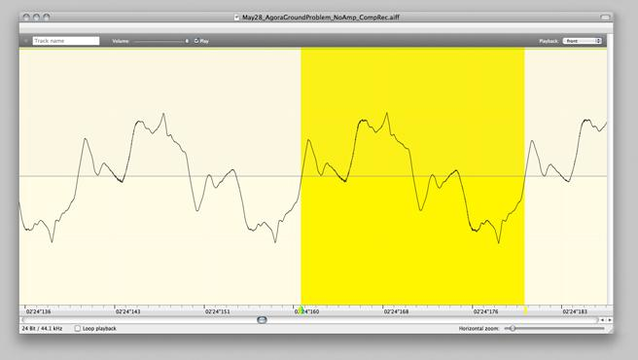This screenshot has height=360, width=638.
Task: Click the Playback dropdown stepper arrows
Action: coord(599,41)
